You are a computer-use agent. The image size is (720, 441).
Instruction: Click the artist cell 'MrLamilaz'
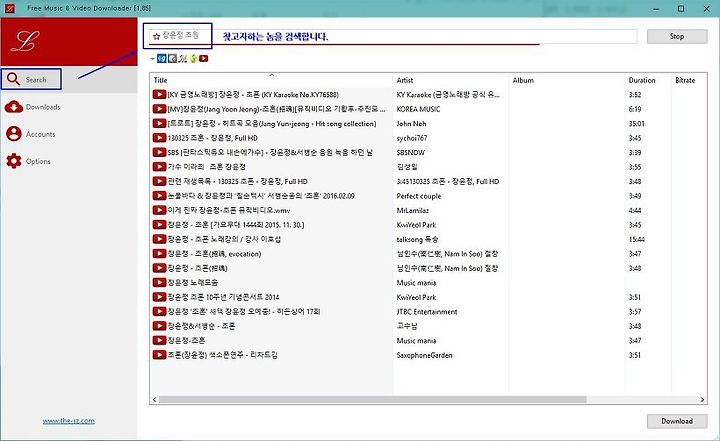412,210
